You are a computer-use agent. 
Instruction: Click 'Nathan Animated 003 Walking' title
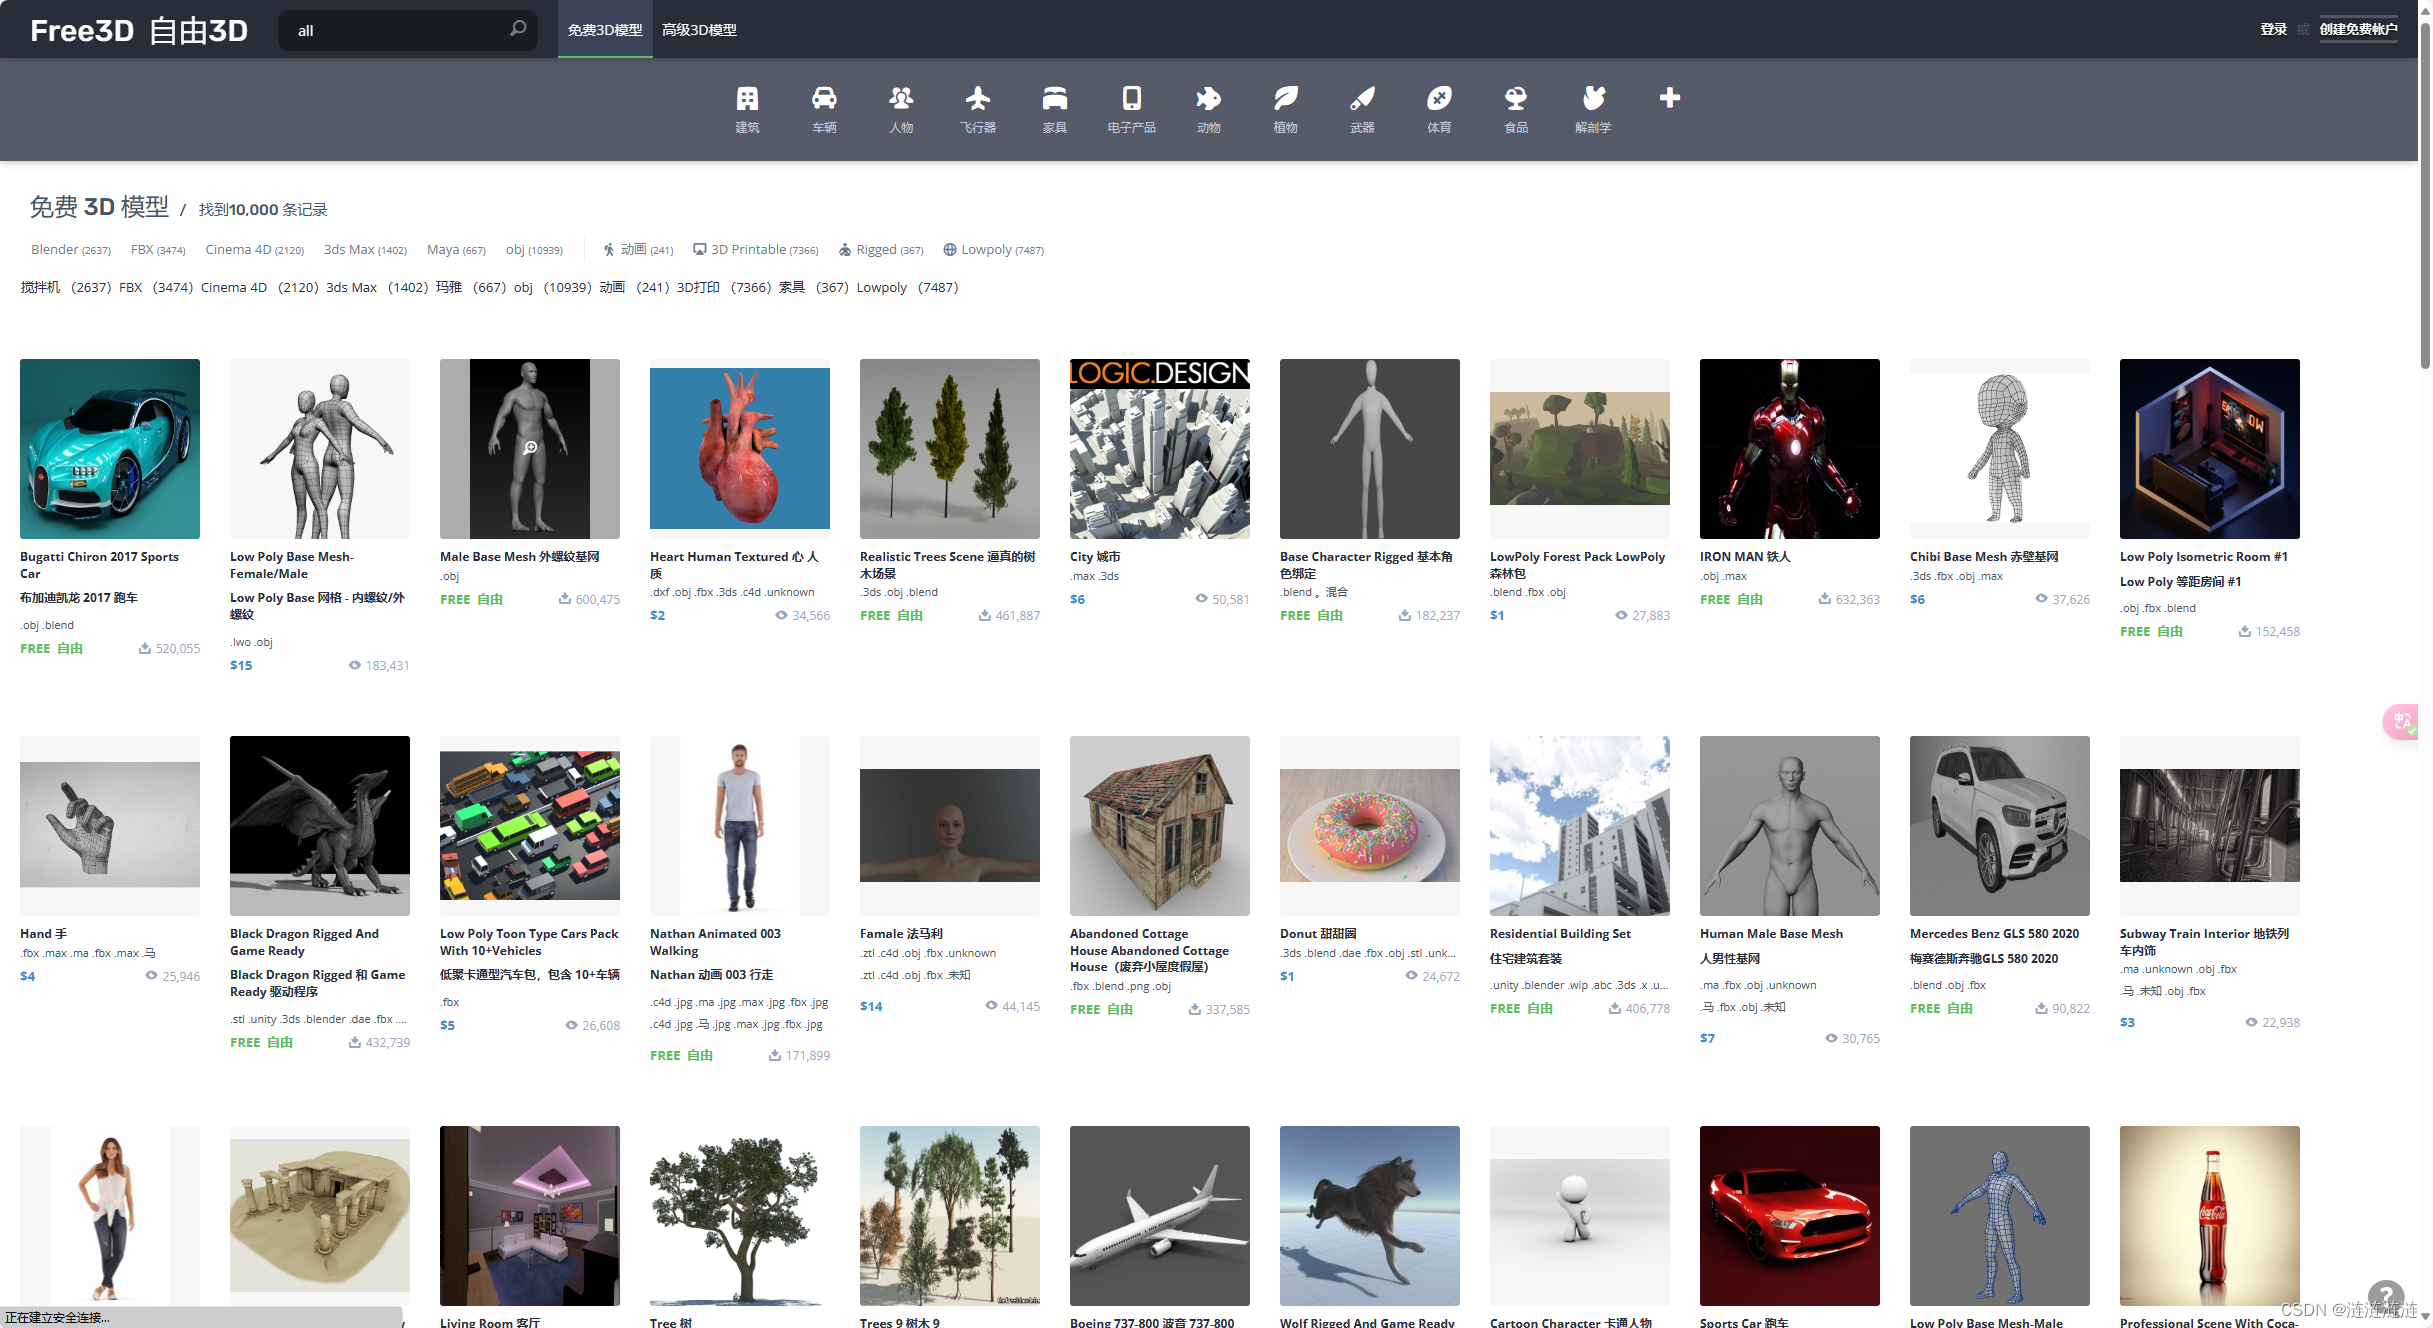coord(715,942)
